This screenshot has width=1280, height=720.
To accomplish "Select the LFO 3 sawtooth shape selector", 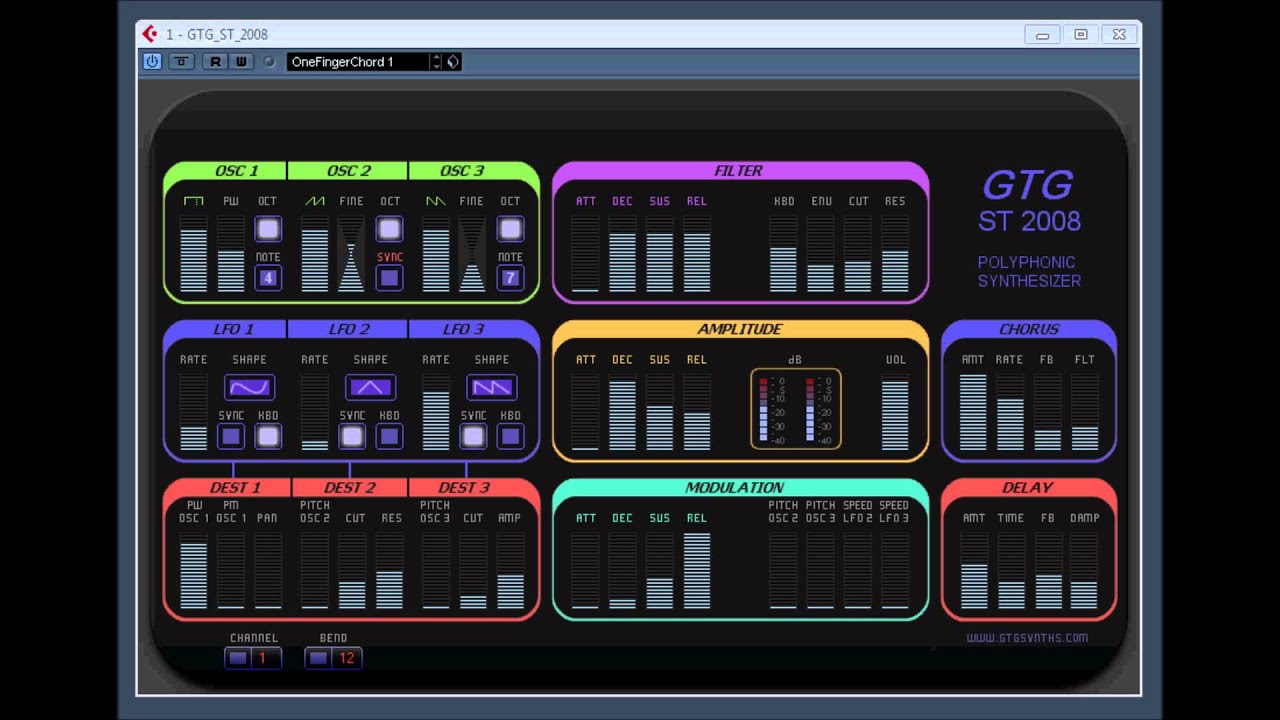I will tap(491, 387).
